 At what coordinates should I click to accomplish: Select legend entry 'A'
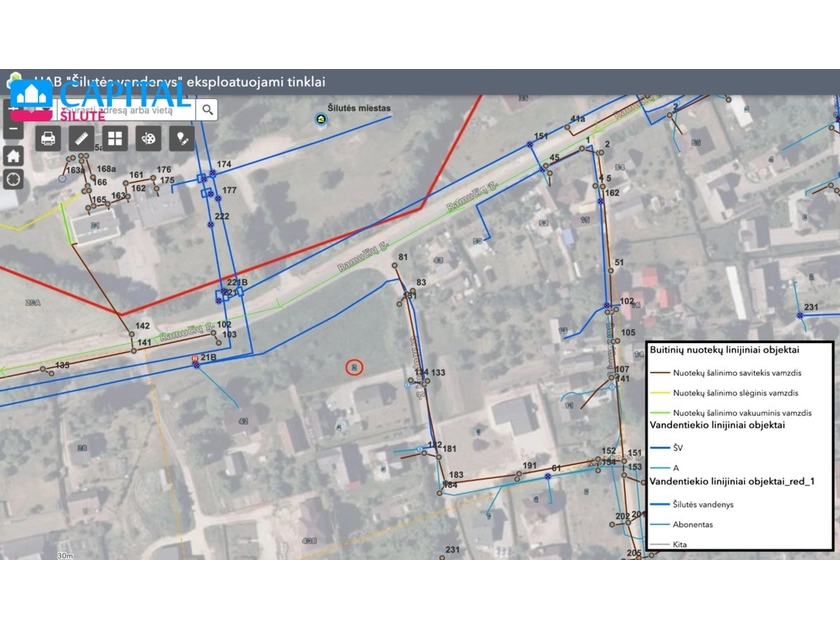pyautogui.click(x=676, y=468)
